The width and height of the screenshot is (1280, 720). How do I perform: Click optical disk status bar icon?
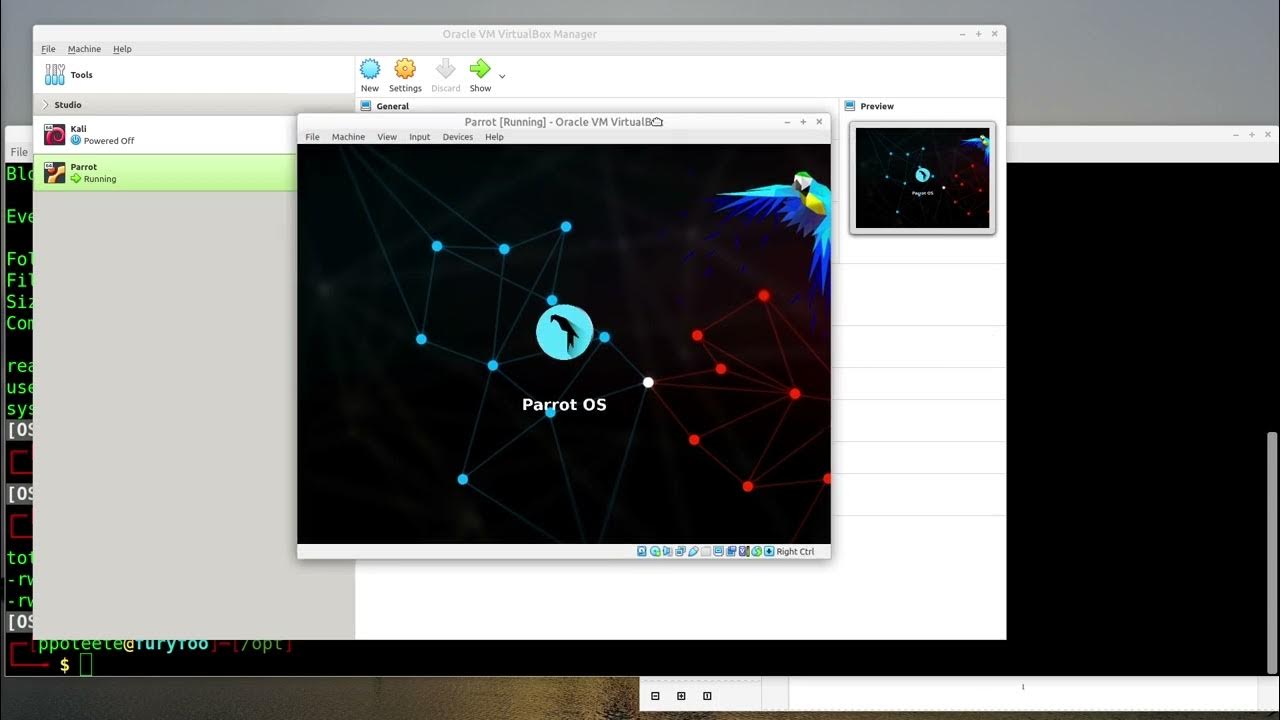[655, 551]
